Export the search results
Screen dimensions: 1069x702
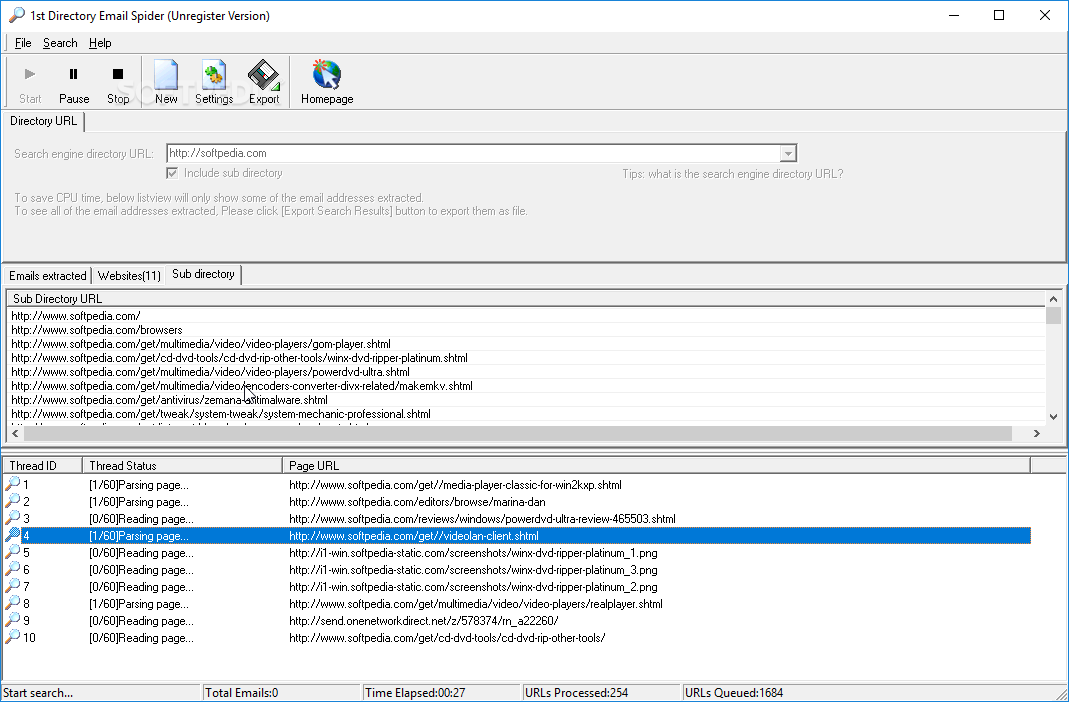[264, 83]
